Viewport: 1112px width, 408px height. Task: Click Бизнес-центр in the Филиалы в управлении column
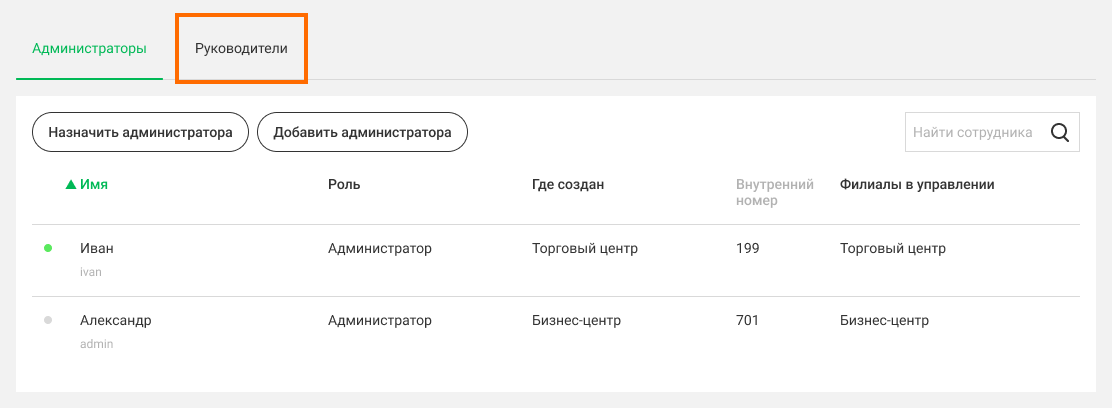pos(884,320)
